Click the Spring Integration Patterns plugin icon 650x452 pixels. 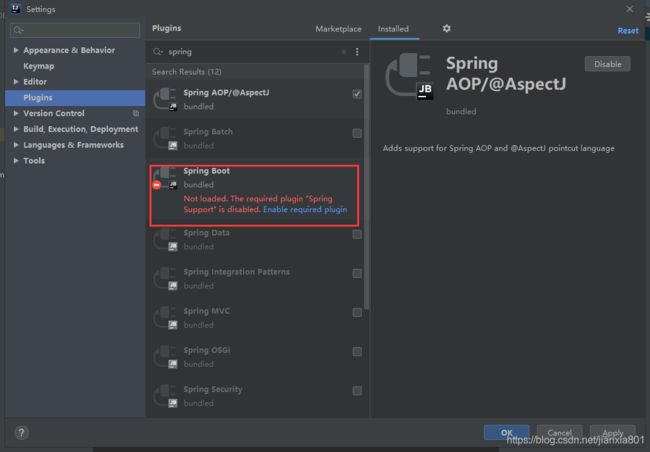pyautogui.click(x=165, y=279)
